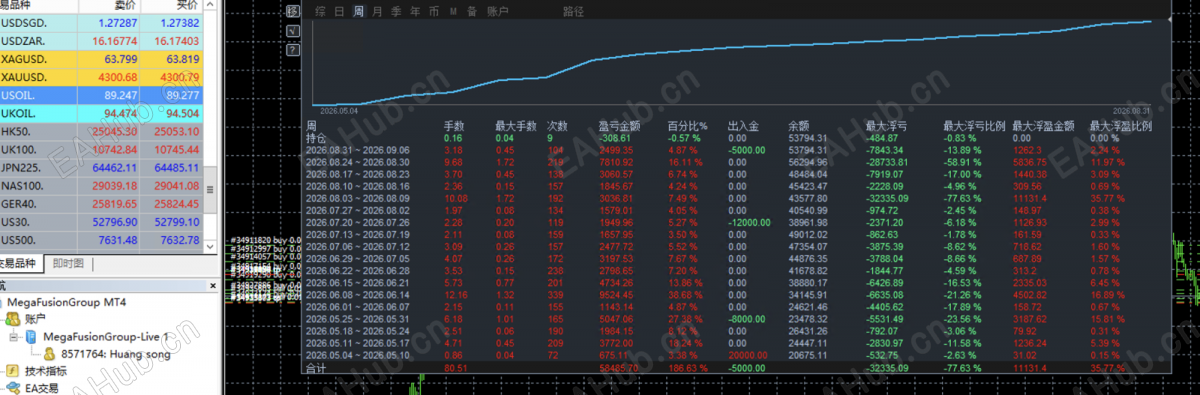
Task: Click the 出入金 column header
Action: pyautogui.click(x=743, y=126)
